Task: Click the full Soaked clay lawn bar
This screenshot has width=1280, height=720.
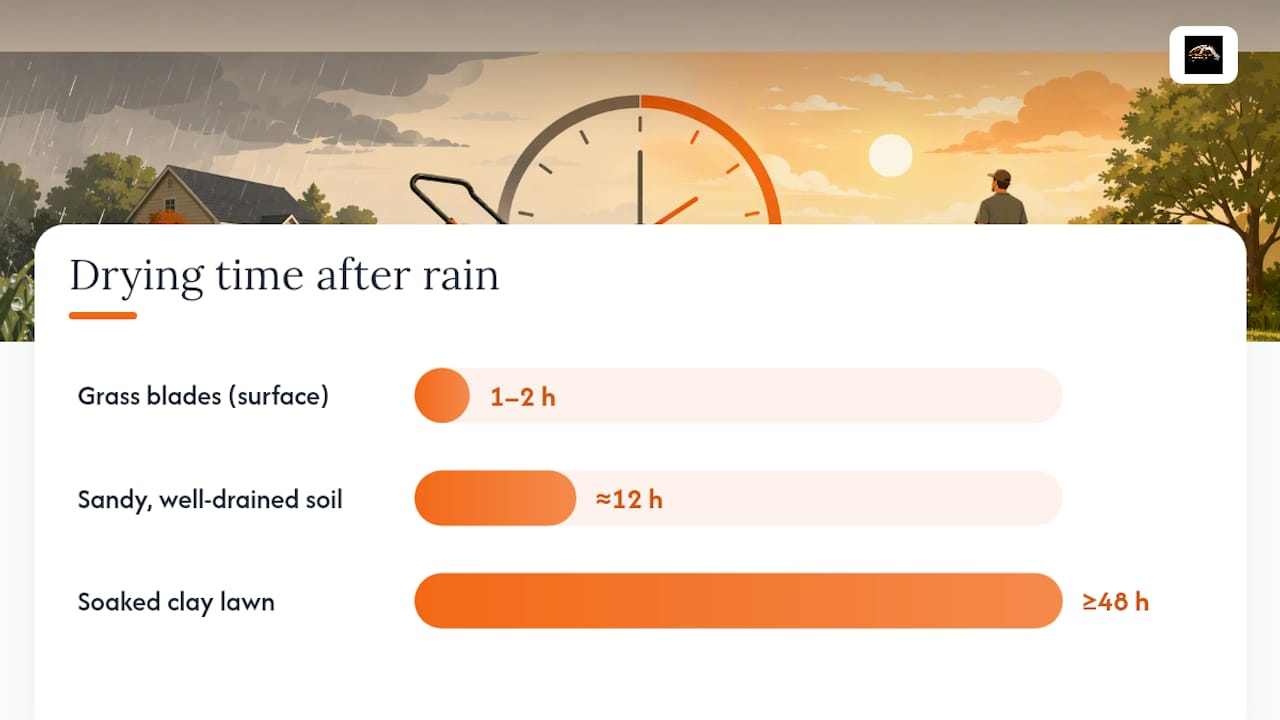Action: pyautogui.click(x=738, y=601)
